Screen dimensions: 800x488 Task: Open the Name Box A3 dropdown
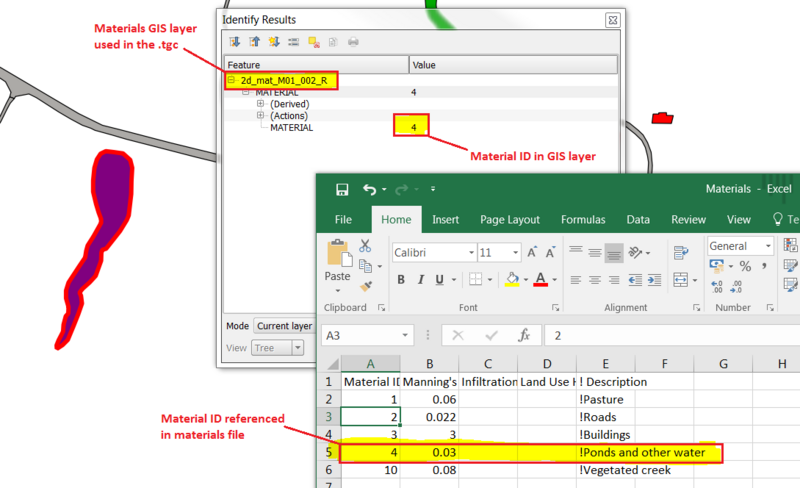(x=405, y=335)
